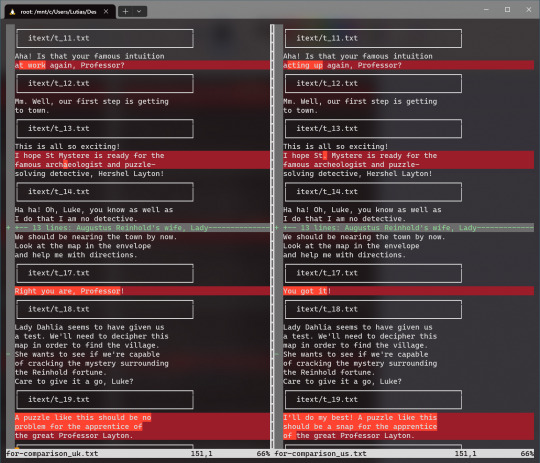Click itext/t_13.txt header in left pane
Viewport: 540px width, 463px height.
[105, 128]
